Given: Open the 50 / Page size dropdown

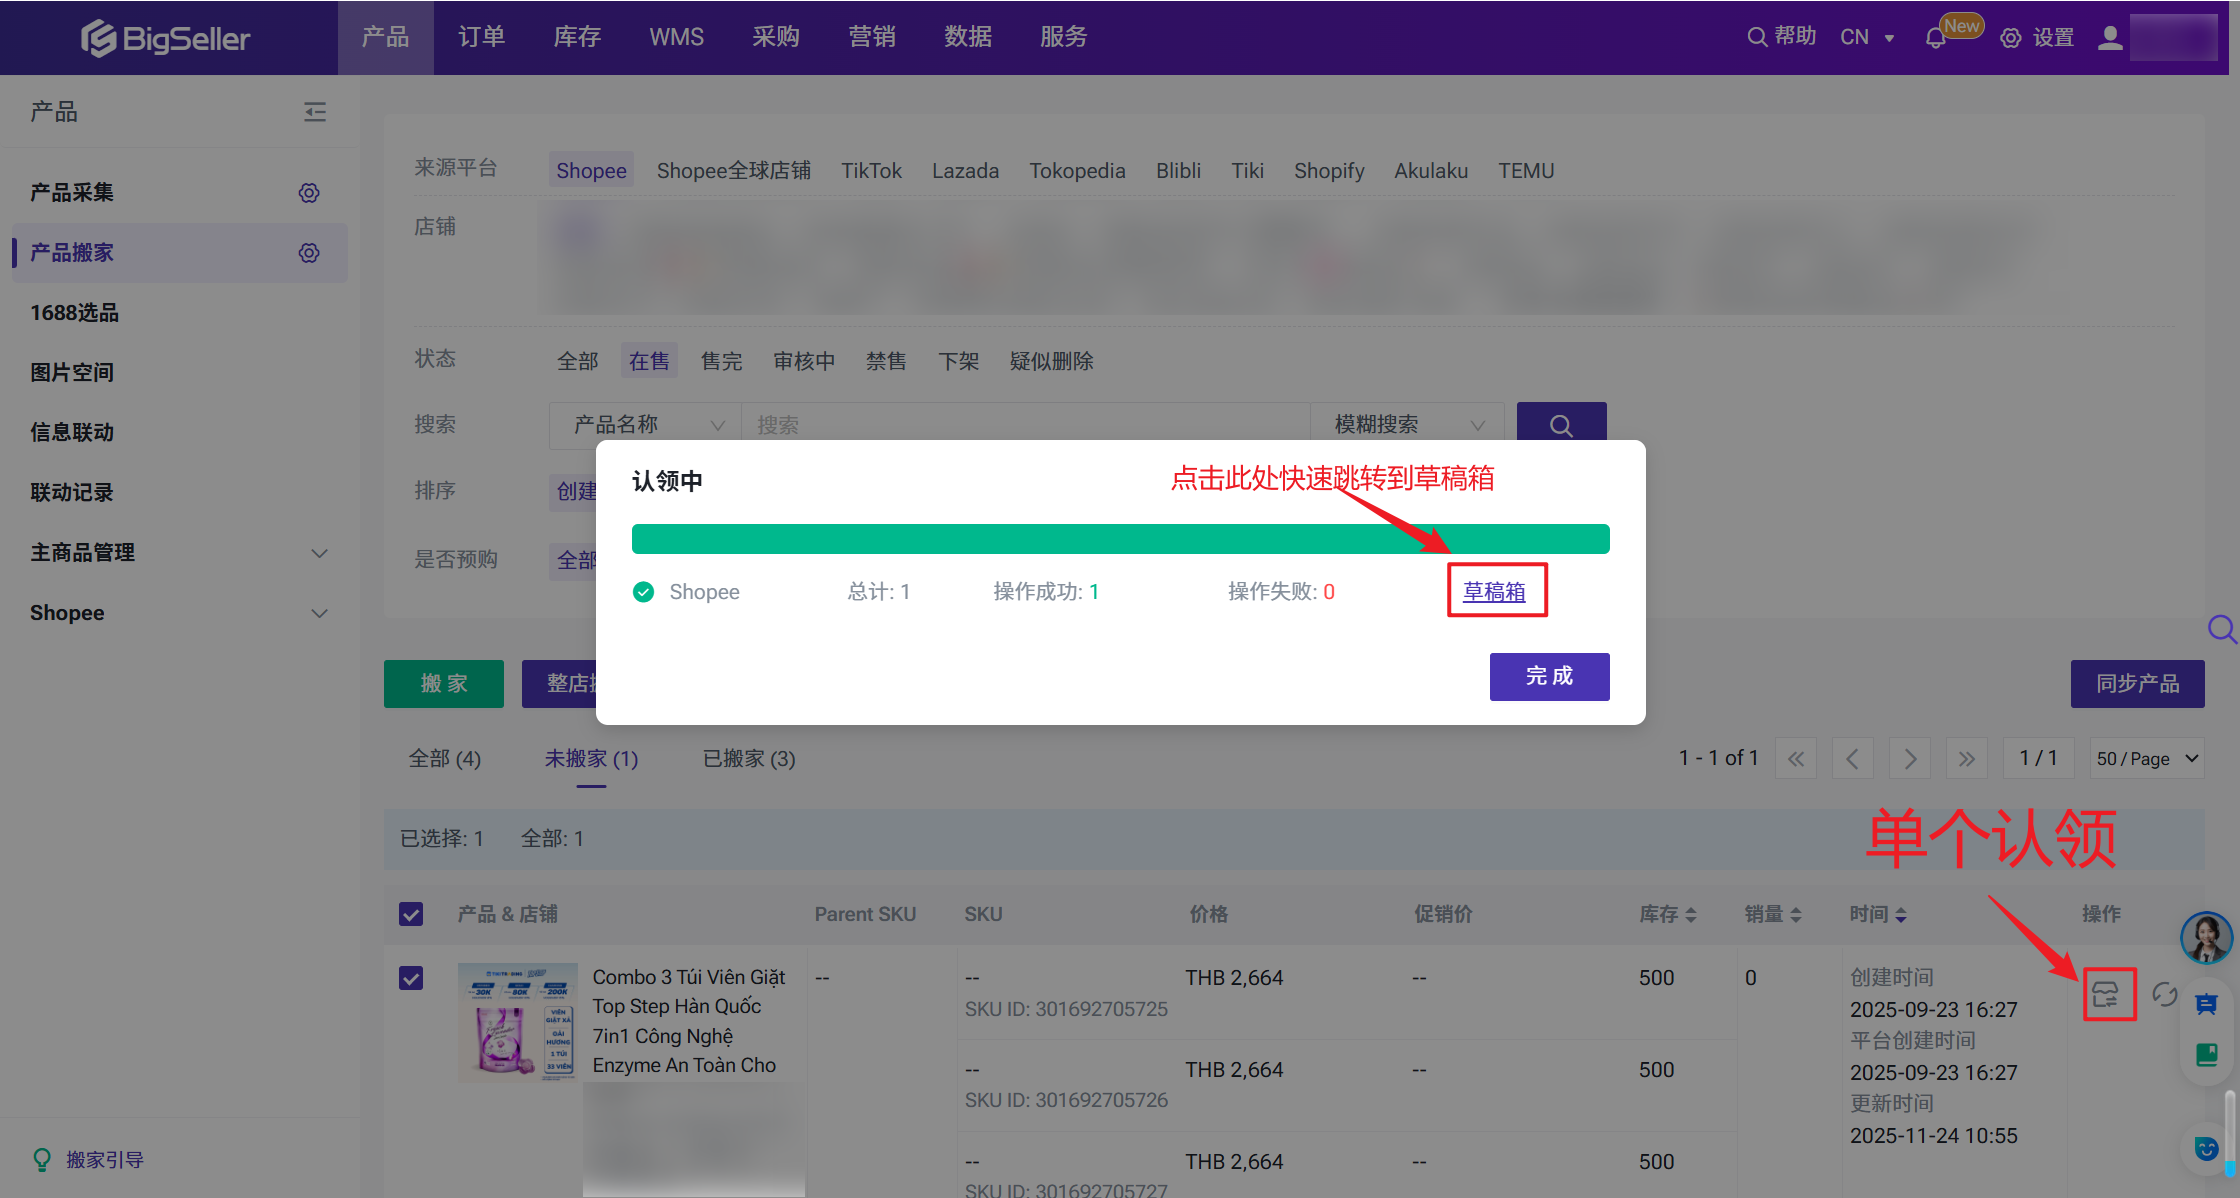Looking at the screenshot, I should pos(2147,758).
